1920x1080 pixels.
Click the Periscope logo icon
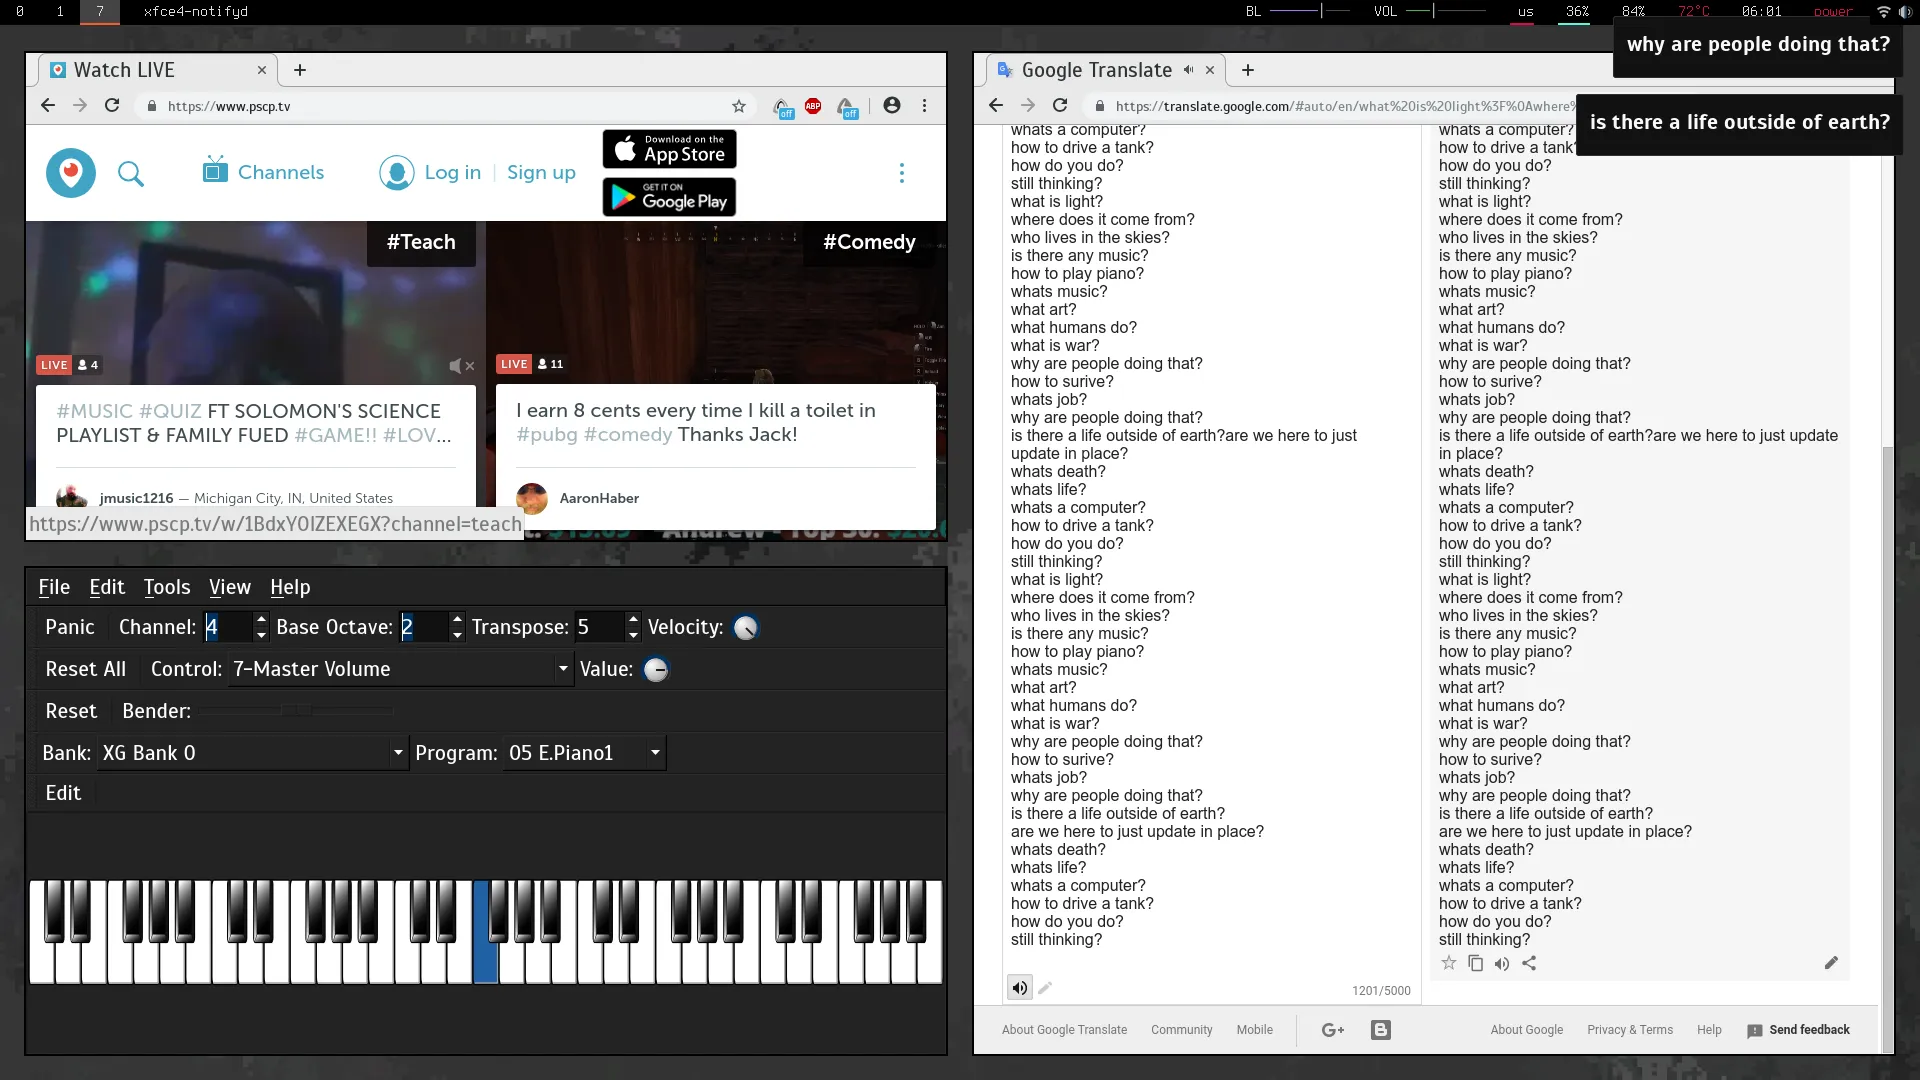pos(71,173)
